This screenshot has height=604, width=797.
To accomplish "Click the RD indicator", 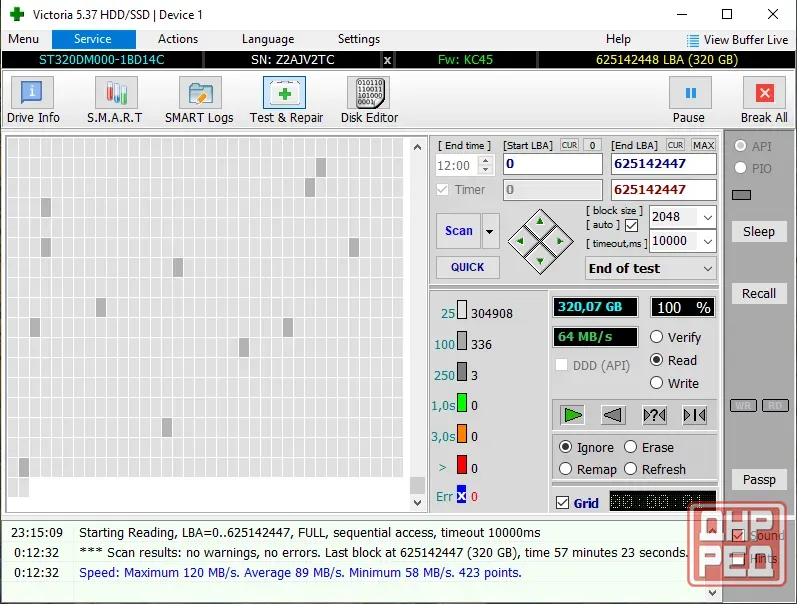I will pyautogui.click(x=775, y=406).
